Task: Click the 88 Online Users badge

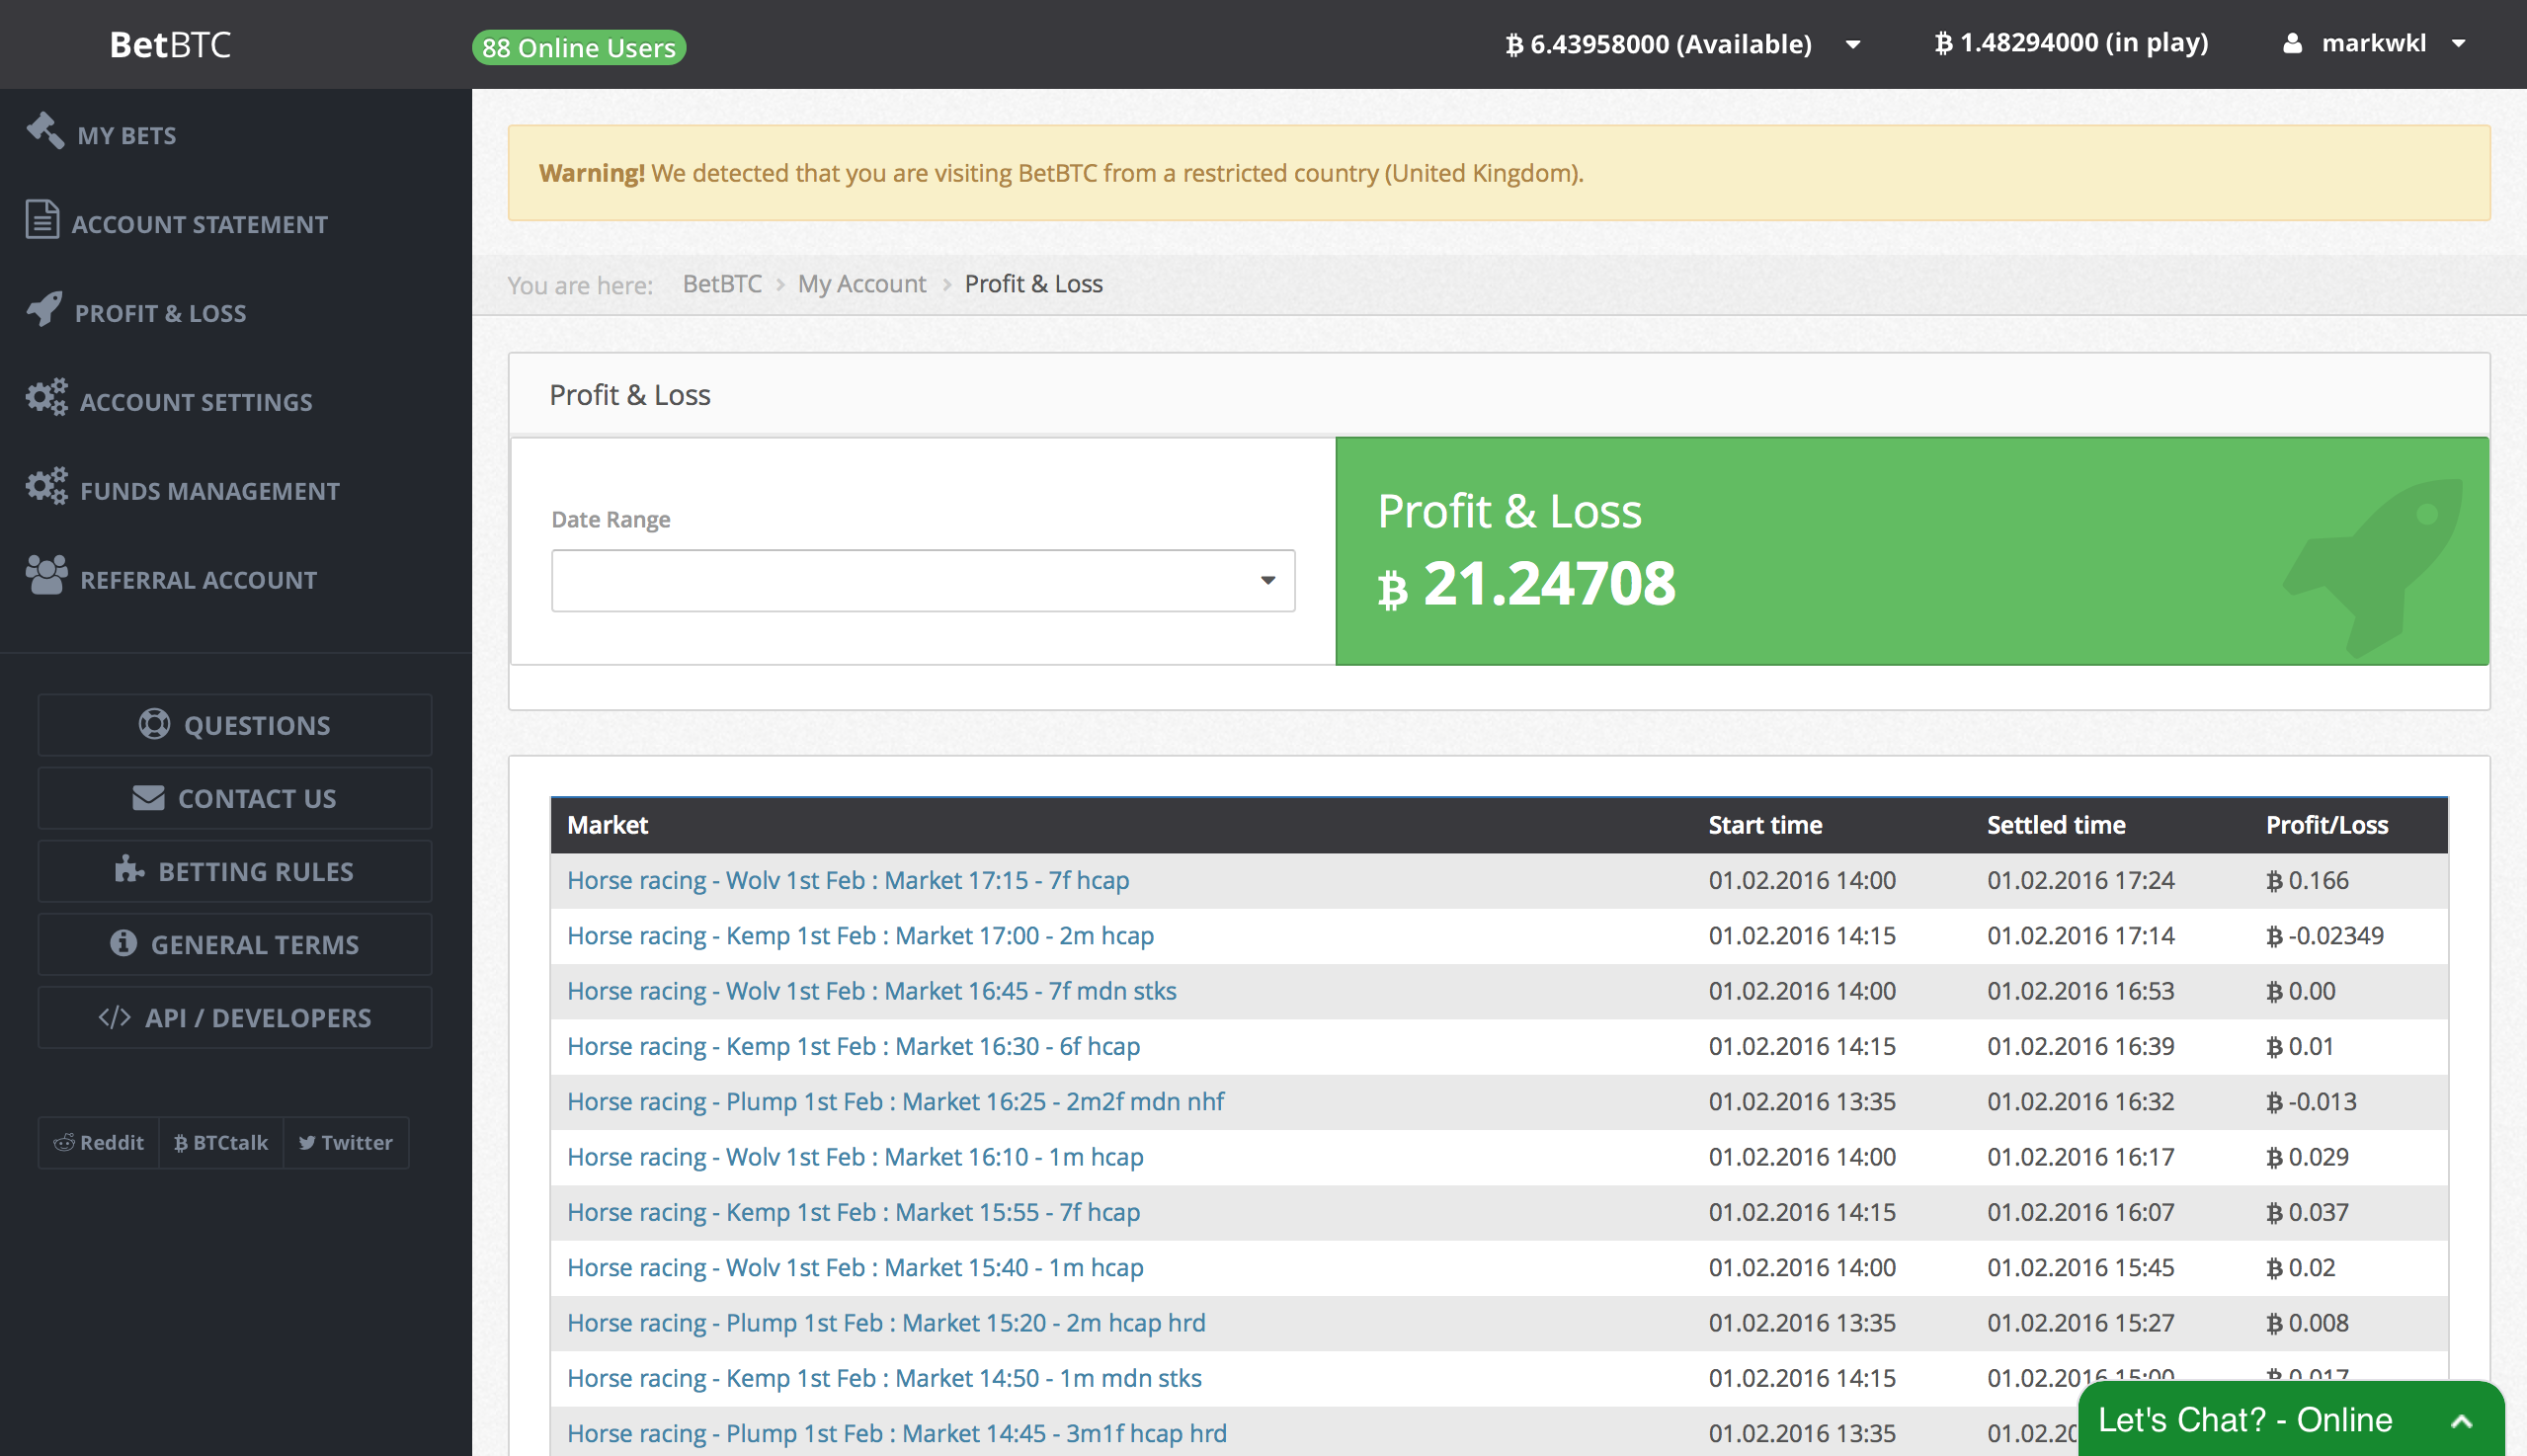Action: click(x=579, y=47)
